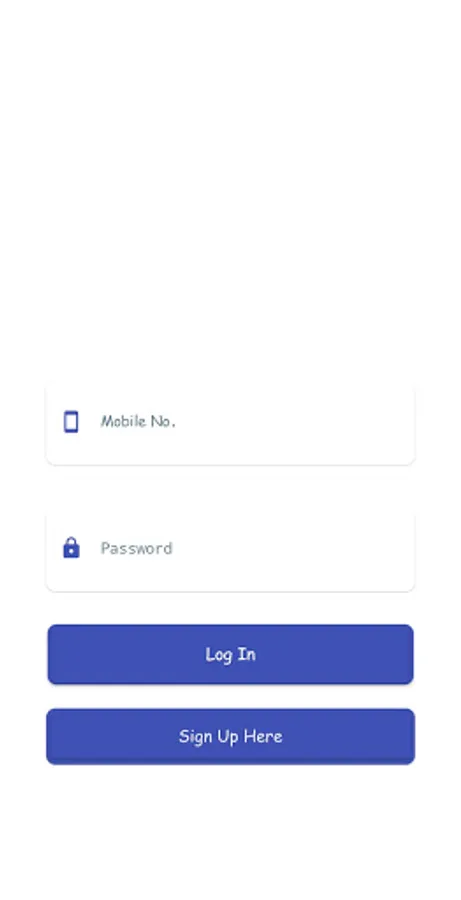Click the padlock icon

click(x=71, y=548)
